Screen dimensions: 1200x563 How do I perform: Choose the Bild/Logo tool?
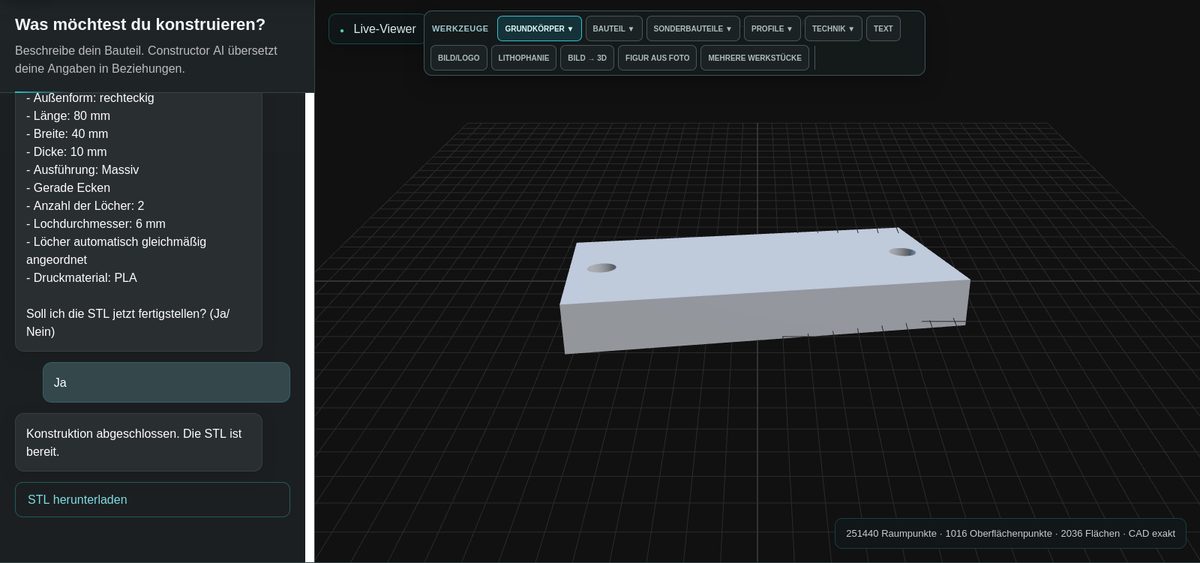[x=459, y=58]
